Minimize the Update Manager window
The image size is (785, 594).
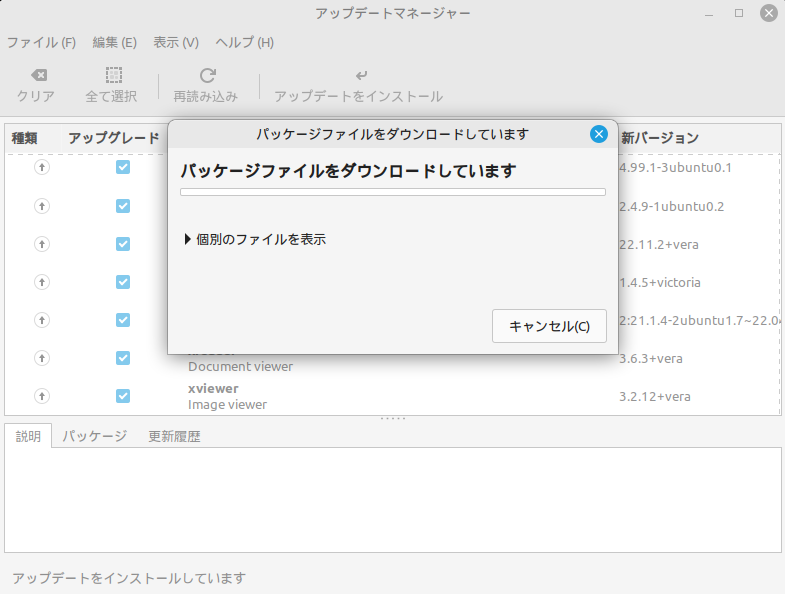point(709,14)
